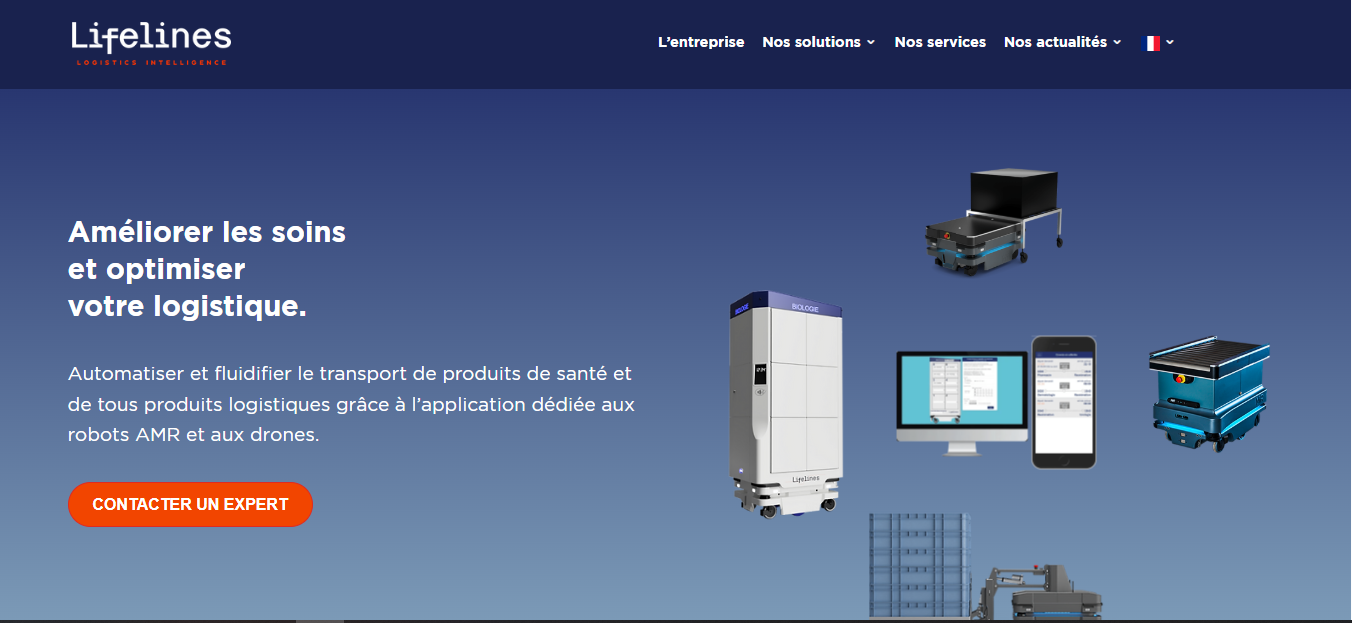
Task: Click the robotic arm image at the bottom
Action: 1040,593
